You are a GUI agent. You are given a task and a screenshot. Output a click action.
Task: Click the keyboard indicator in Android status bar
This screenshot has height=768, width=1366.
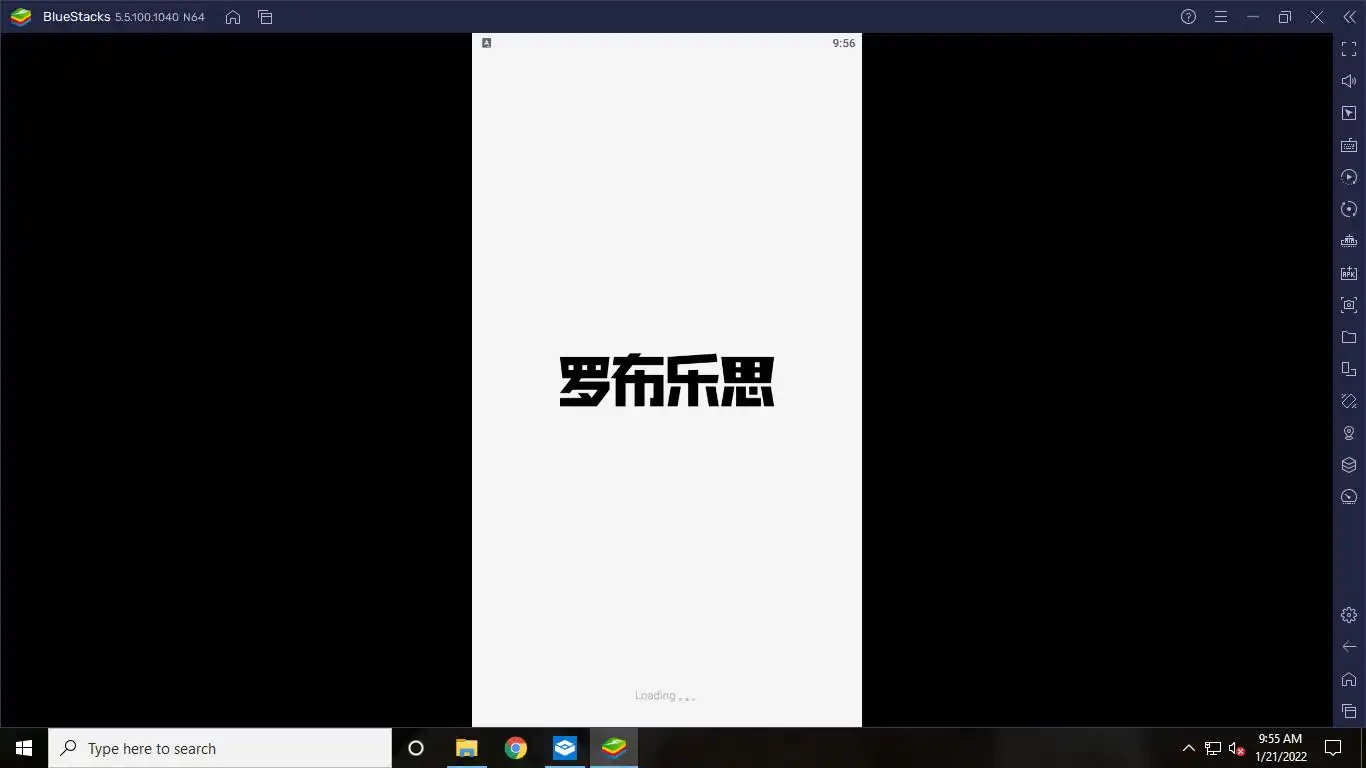(x=486, y=43)
